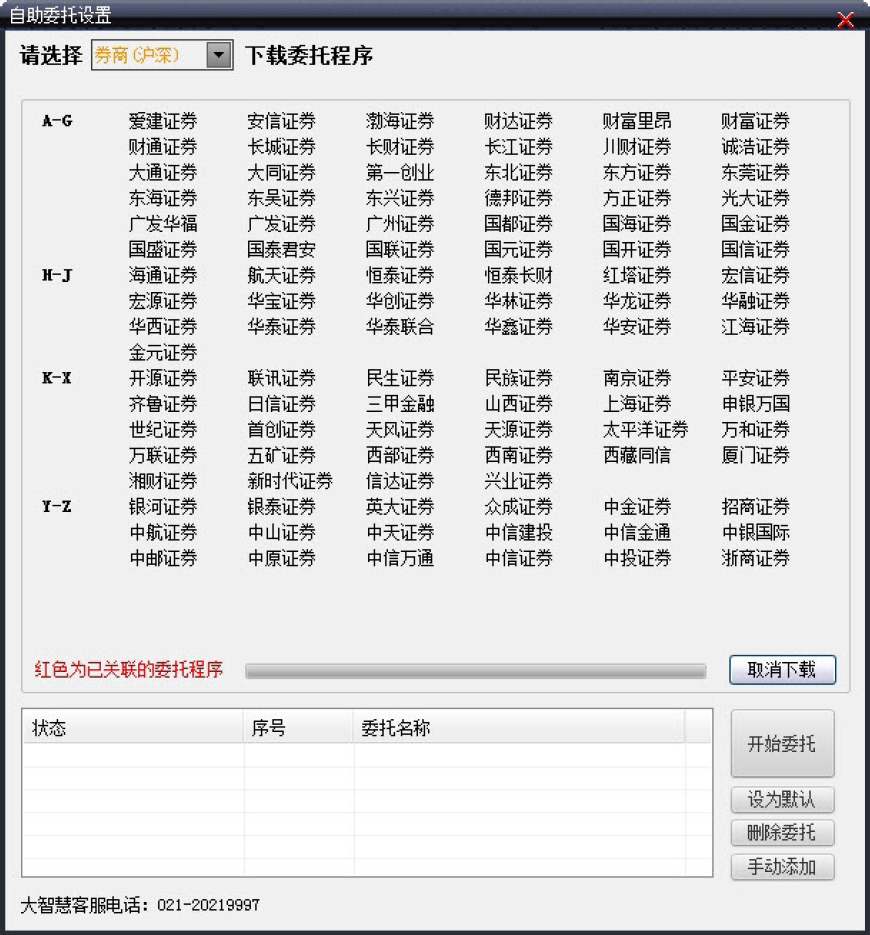Select 开源证券 from K-X group

163,378
